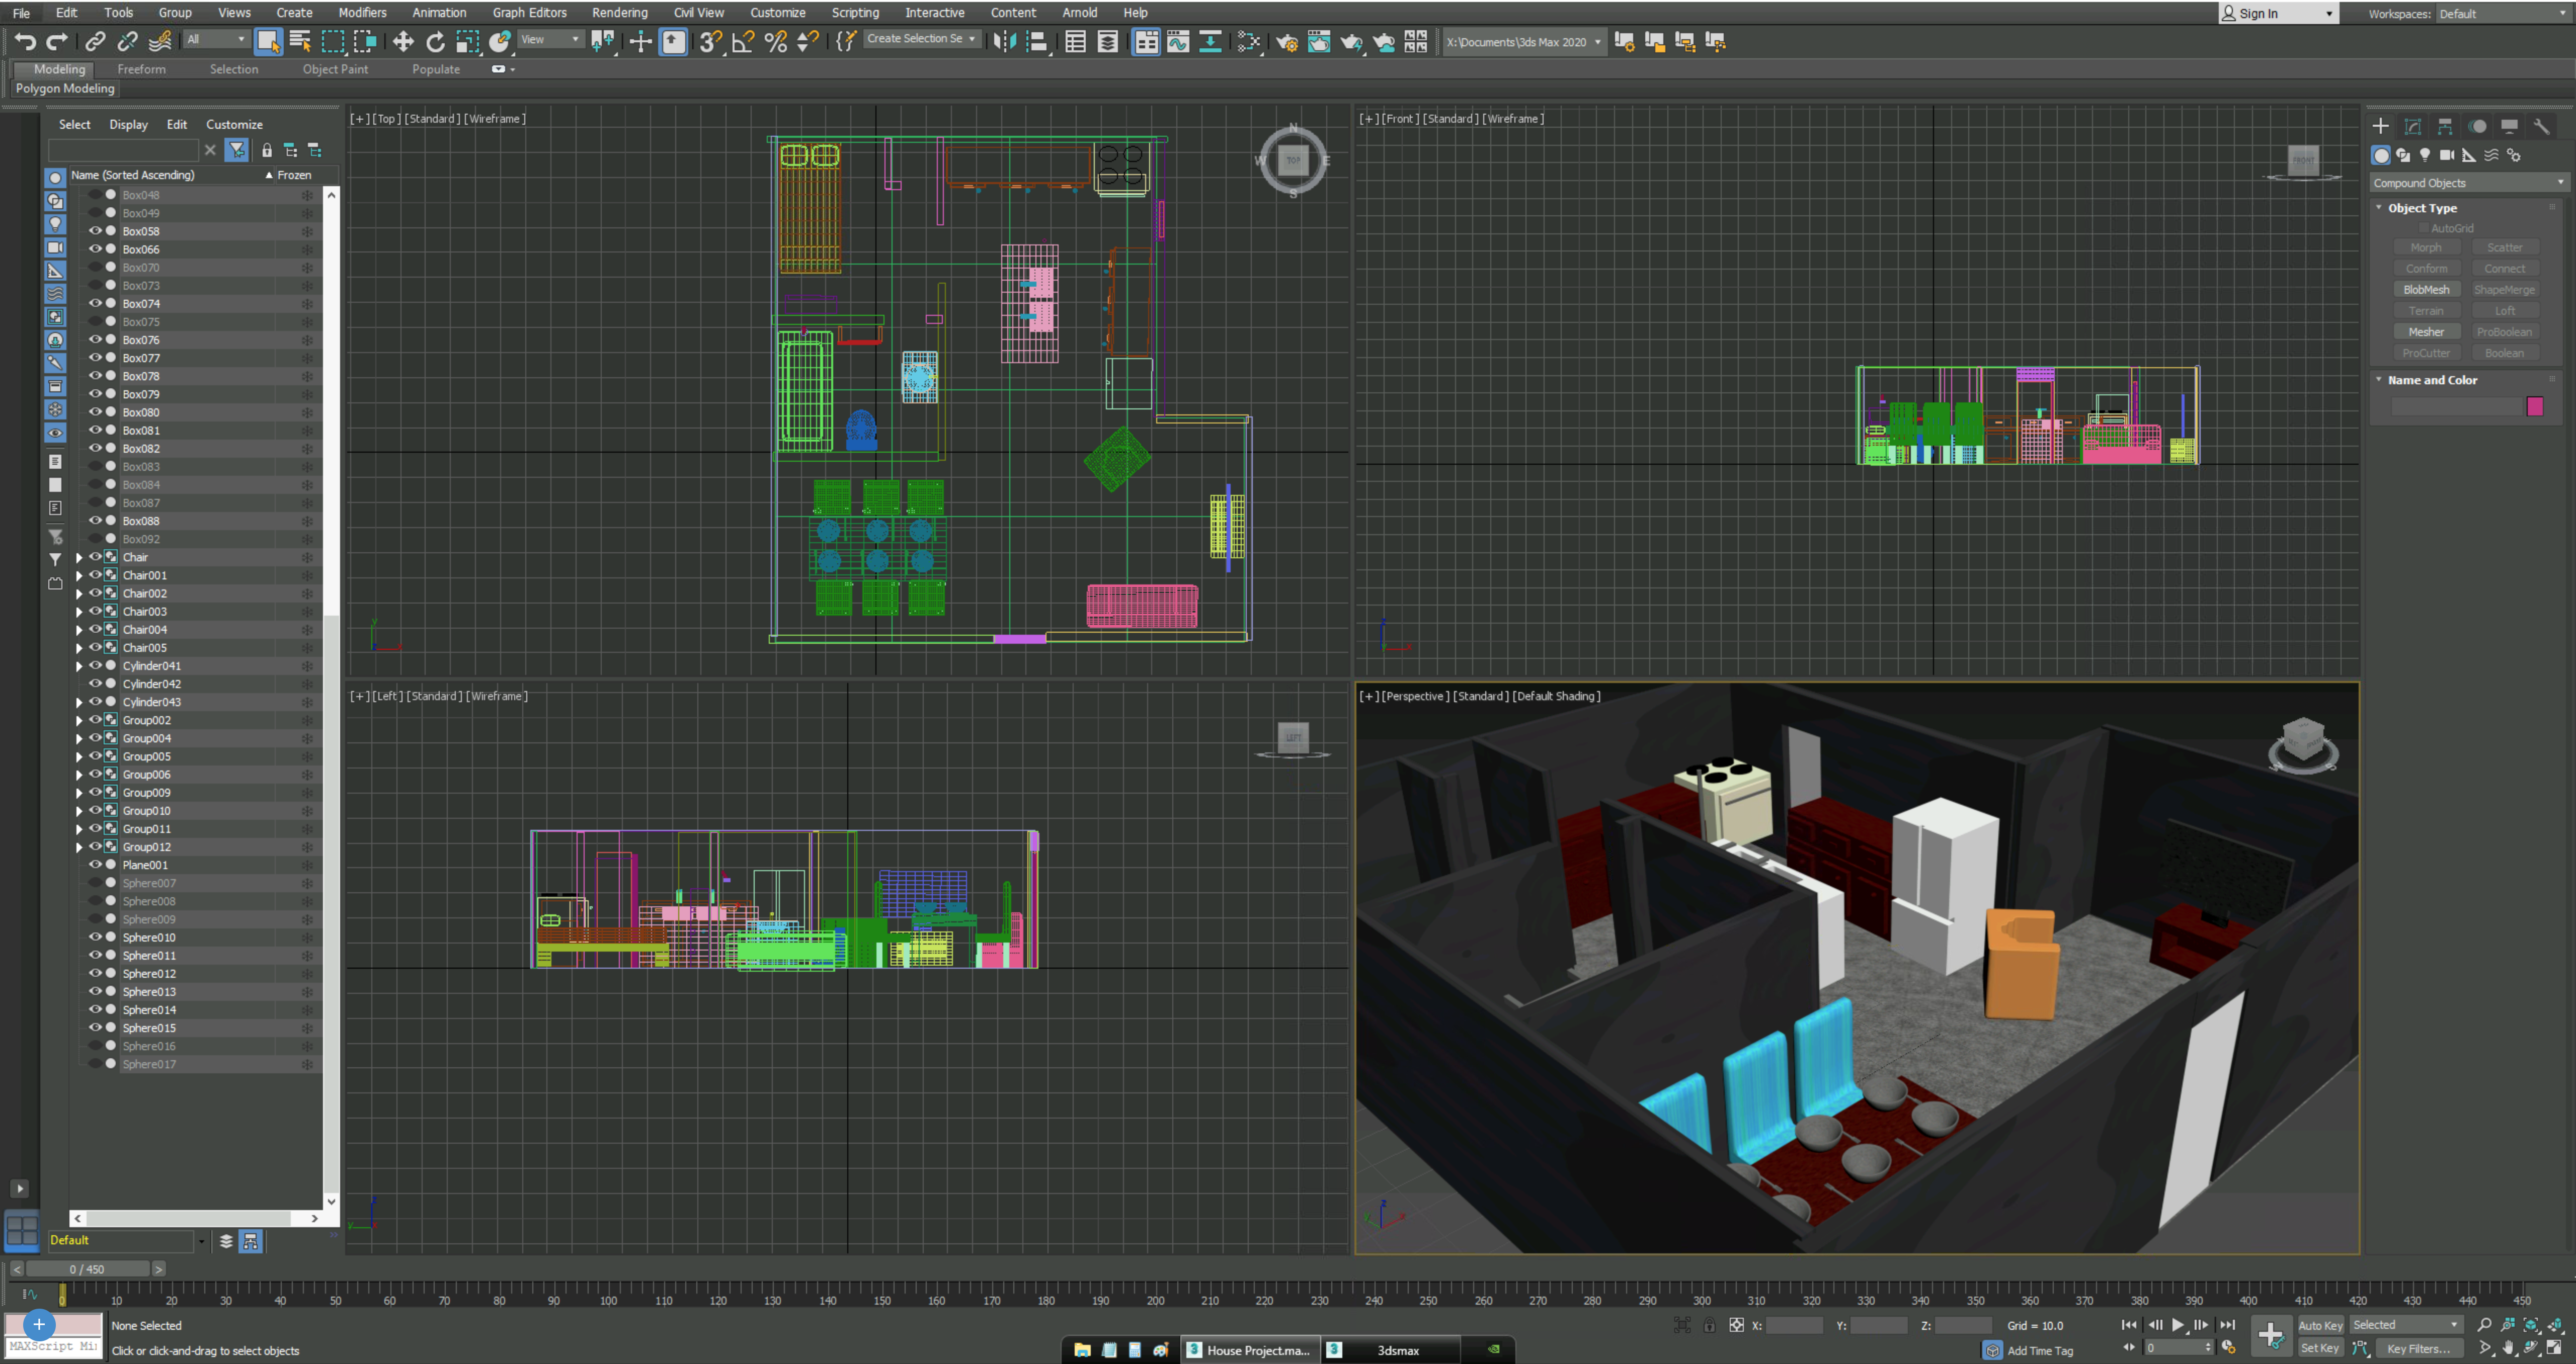Toggle the Angle Snap icon

743,41
